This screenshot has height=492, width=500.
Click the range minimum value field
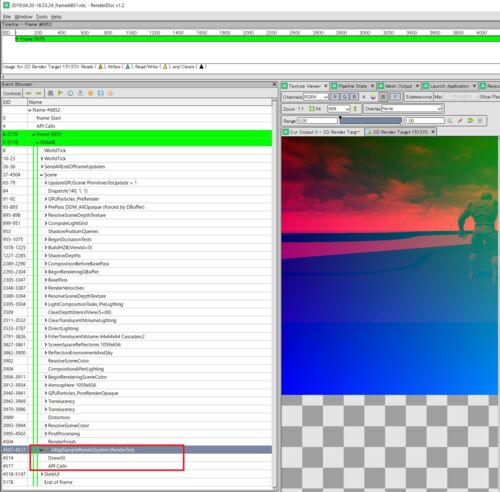(x=317, y=121)
